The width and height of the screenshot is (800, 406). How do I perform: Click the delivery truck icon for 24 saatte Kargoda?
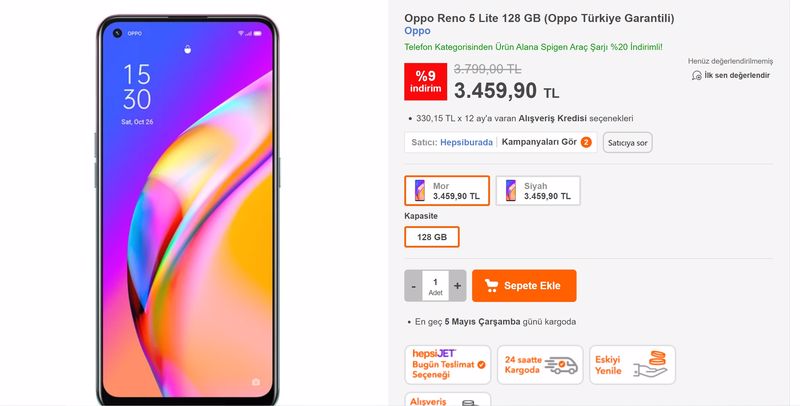coord(561,365)
